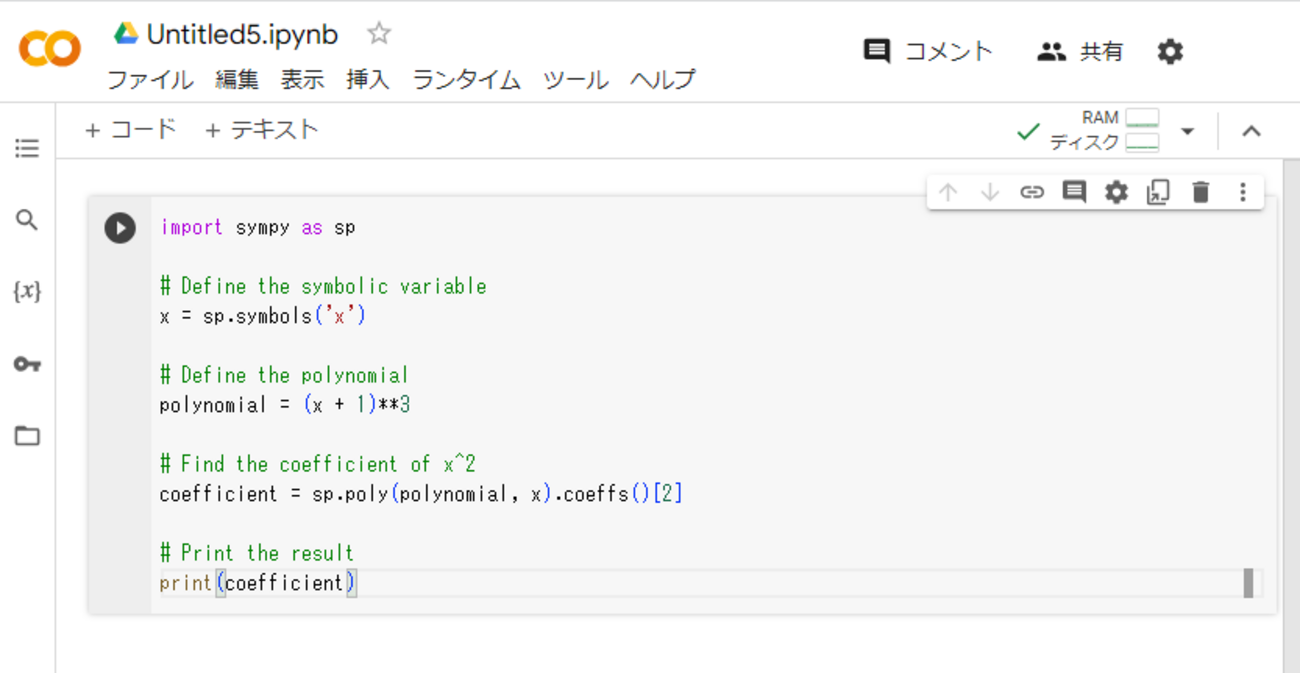
Task: Open the table of contents sidebar
Action: [x=26, y=147]
